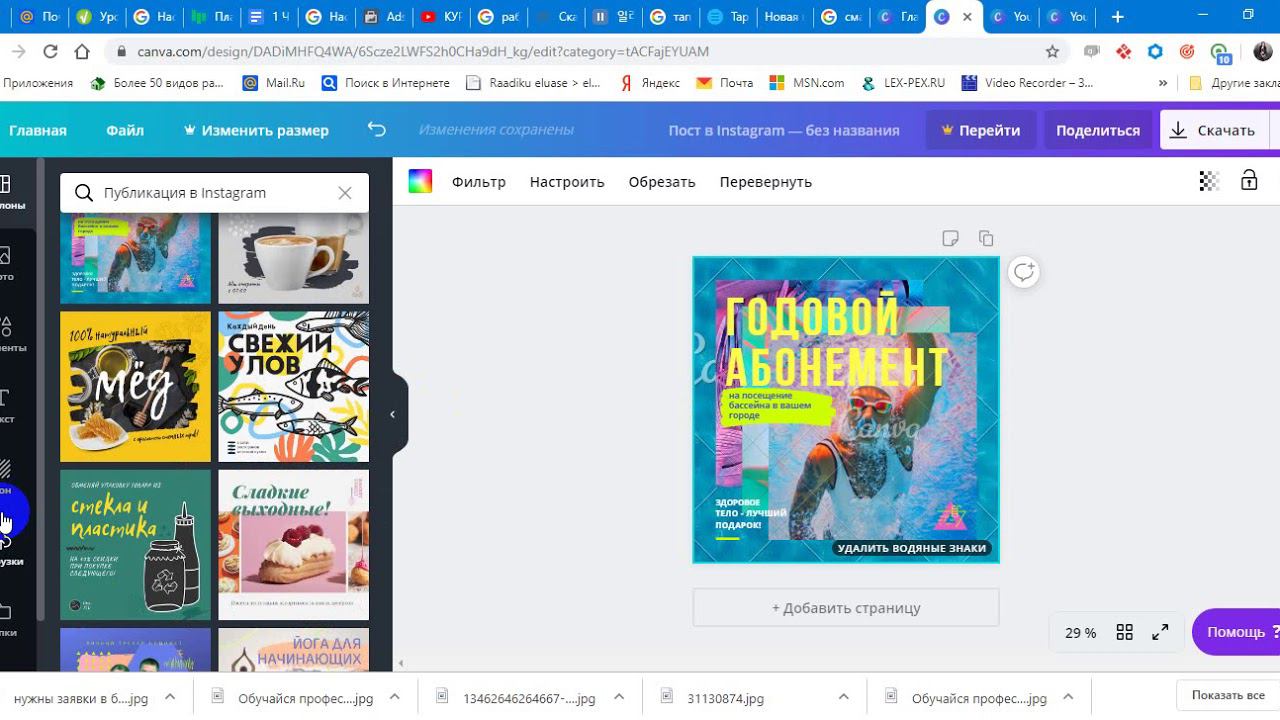Open the Mail.Ru bookmark
This screenshot has width=1280, height=720.
tap(274, 83)
